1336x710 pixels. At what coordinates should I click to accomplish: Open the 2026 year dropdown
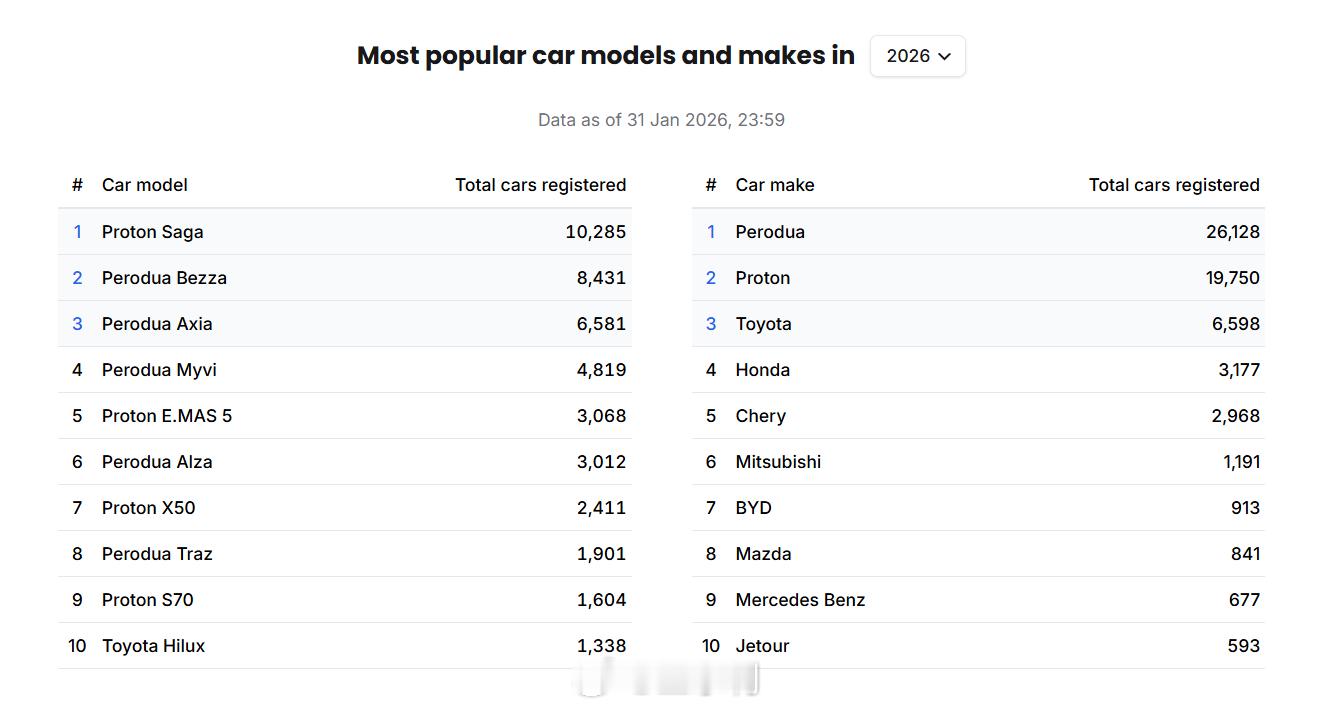coord(917,56)
